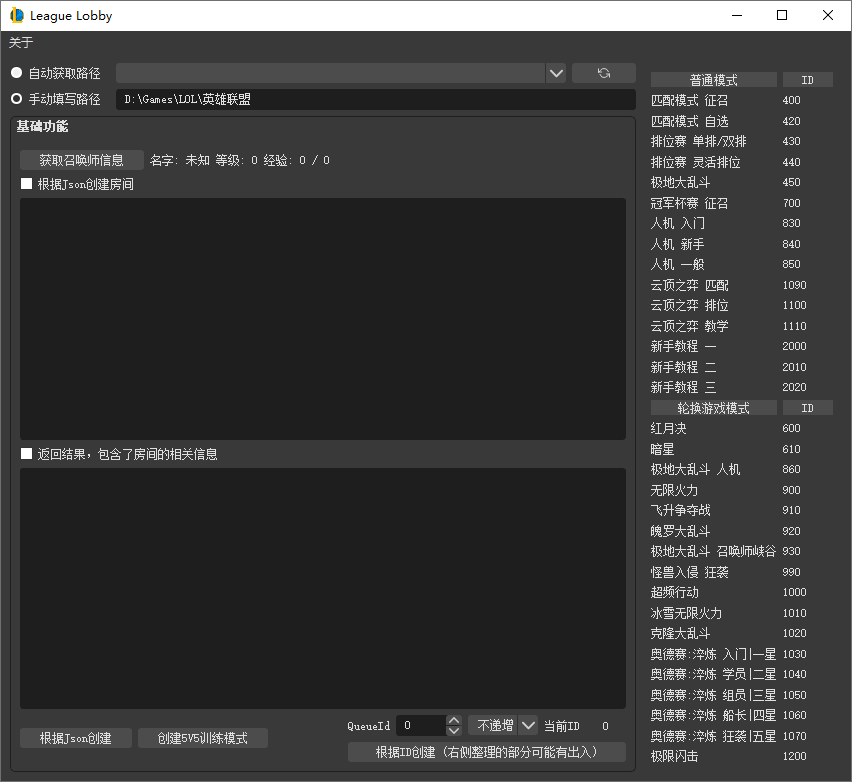This screenshot has height=782, width=852.
Task: Decrease QueueId with the down arrow
Action: click(454, 731)
